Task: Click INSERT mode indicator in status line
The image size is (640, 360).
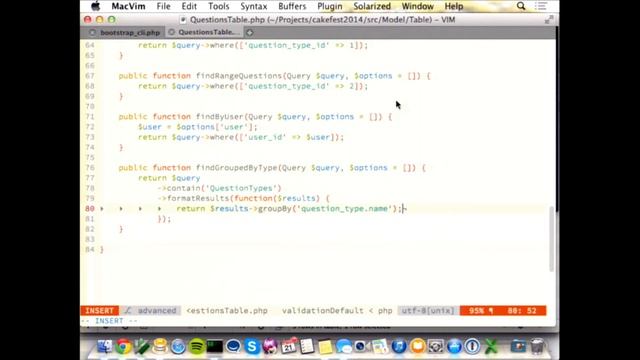Action: pyautogui.click(x=99, y=311)
